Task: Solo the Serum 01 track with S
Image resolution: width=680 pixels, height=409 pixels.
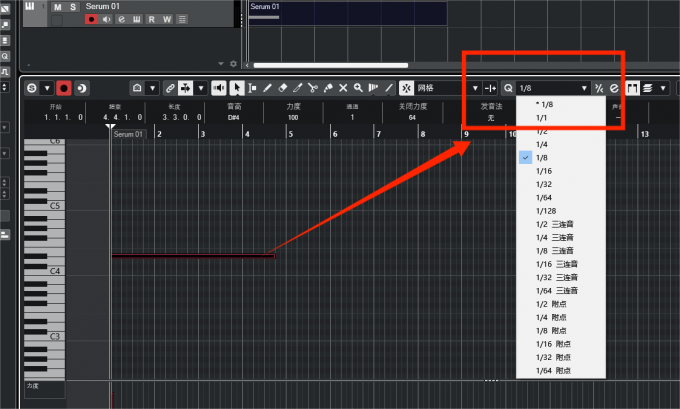Action: point(73,7)
